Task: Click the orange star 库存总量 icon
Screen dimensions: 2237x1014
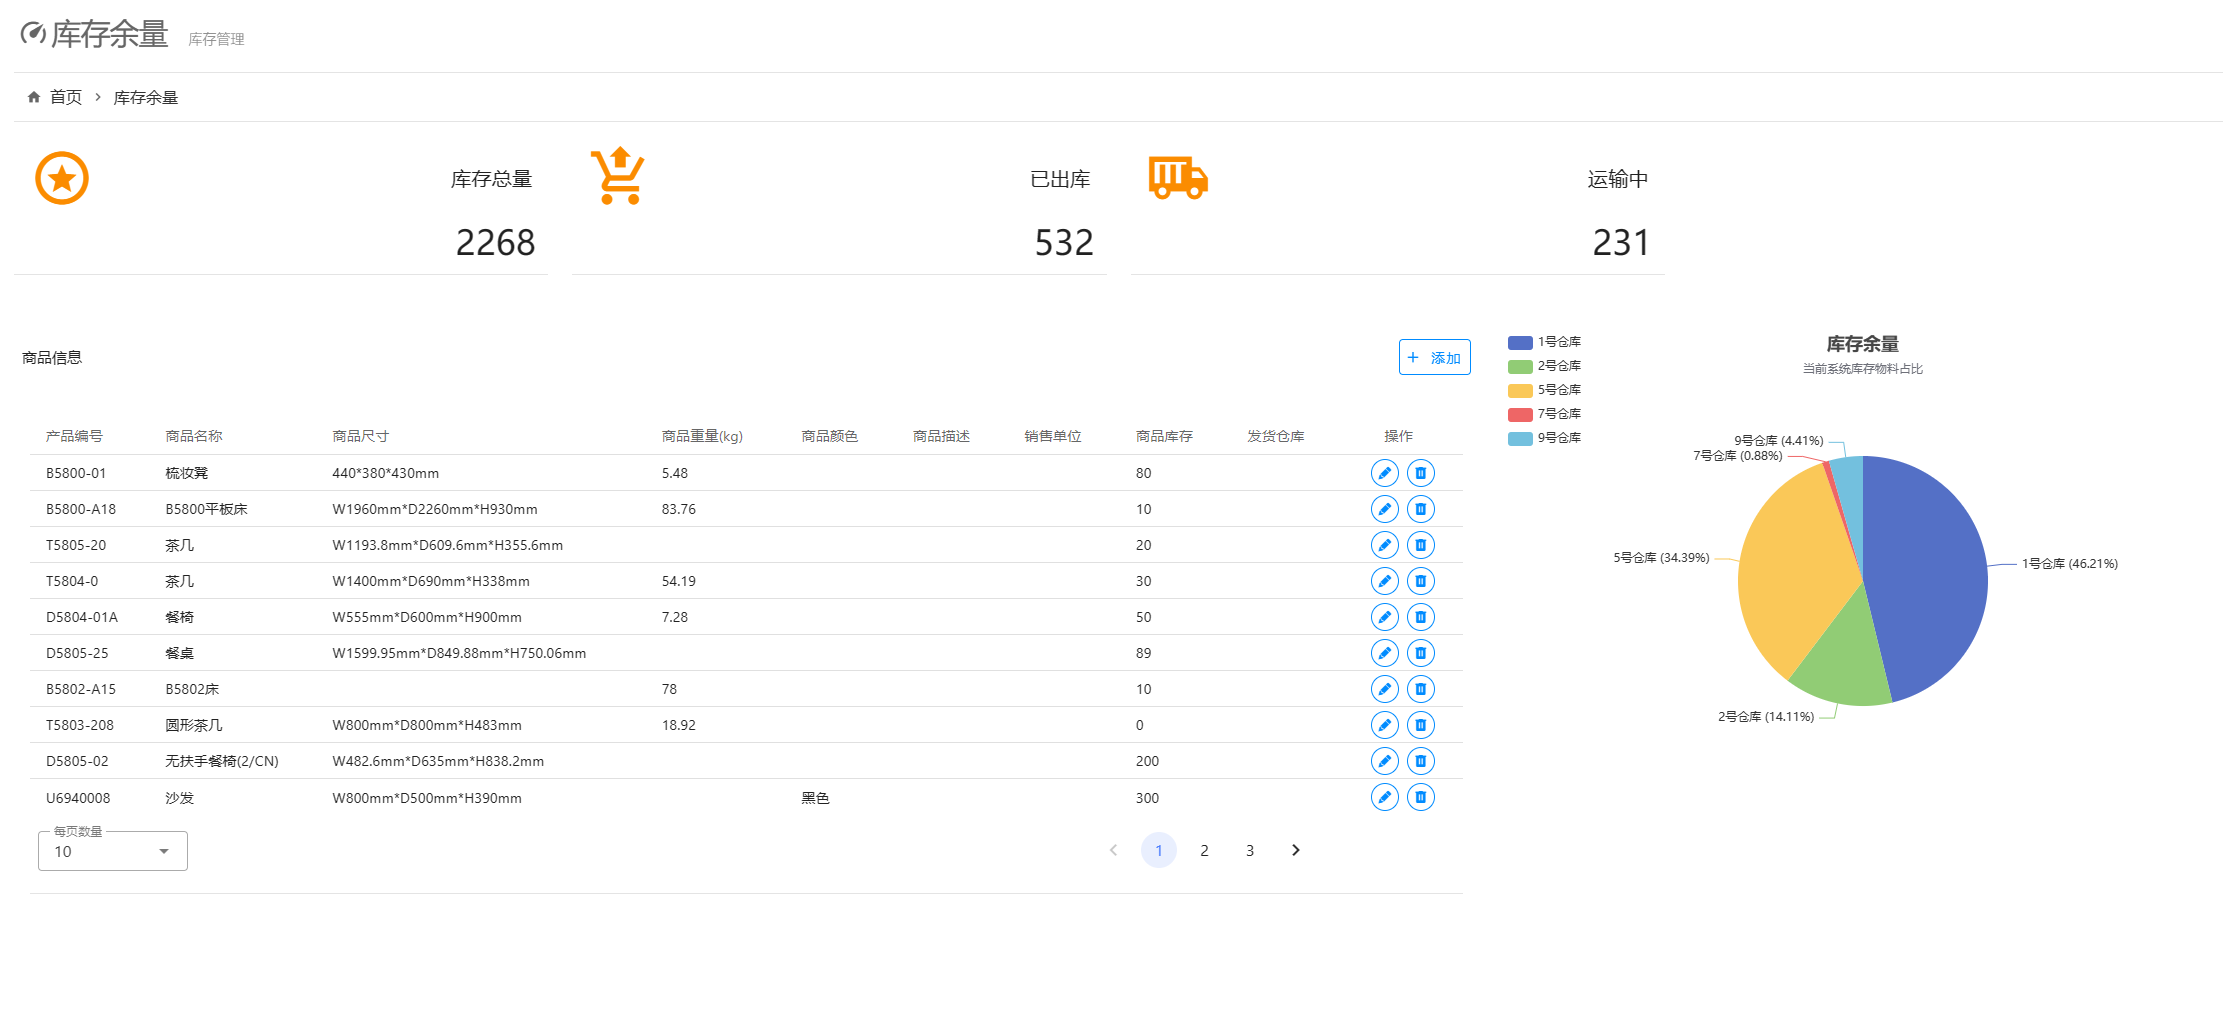Action: point(62,179)
